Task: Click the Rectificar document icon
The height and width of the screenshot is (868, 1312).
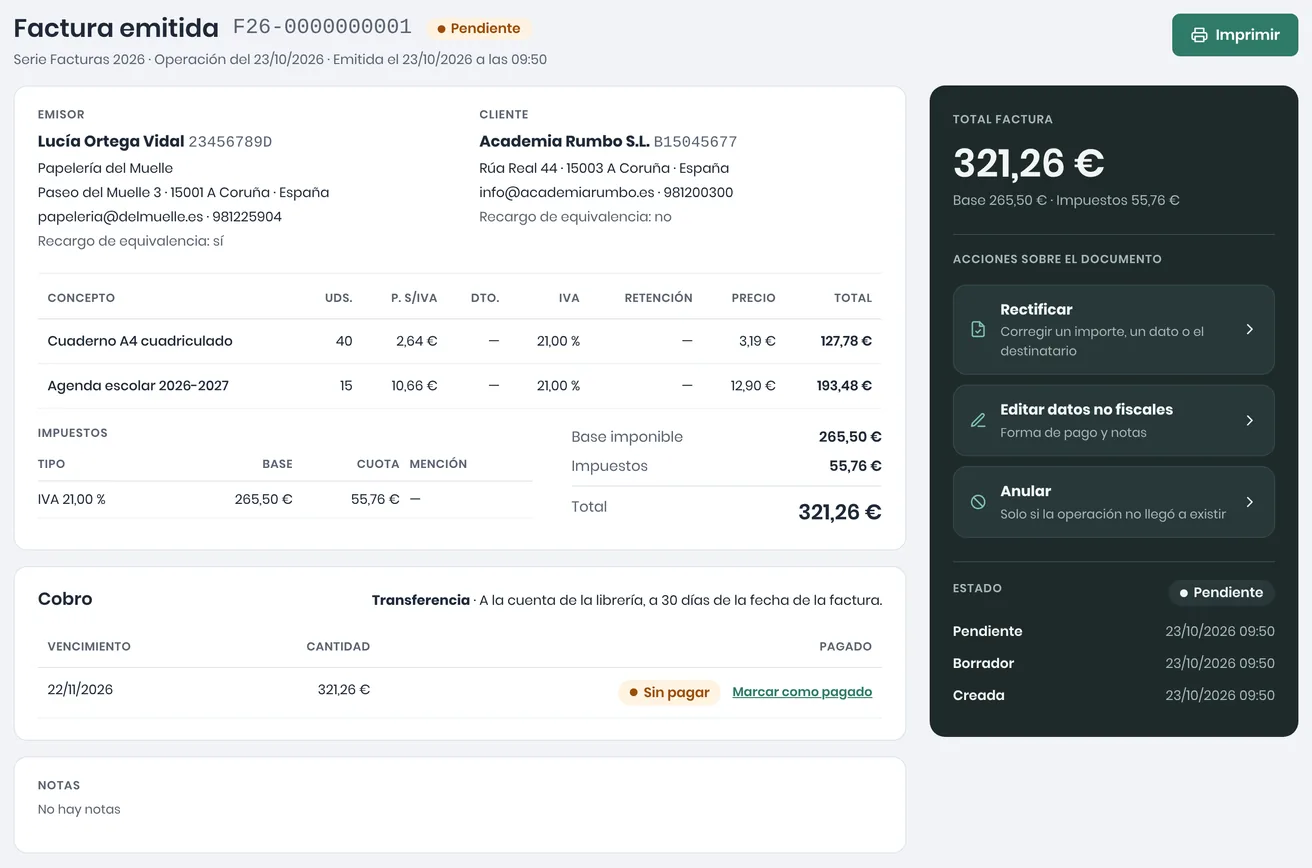Action: 978,329
